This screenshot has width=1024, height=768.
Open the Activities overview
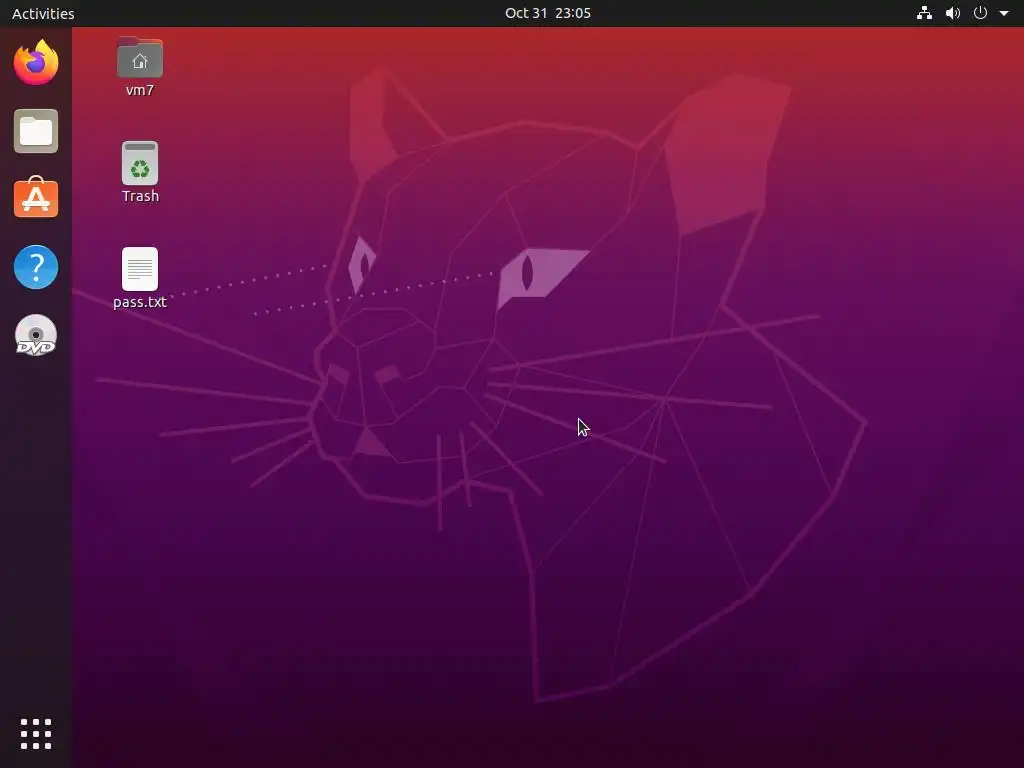(43, 13)
